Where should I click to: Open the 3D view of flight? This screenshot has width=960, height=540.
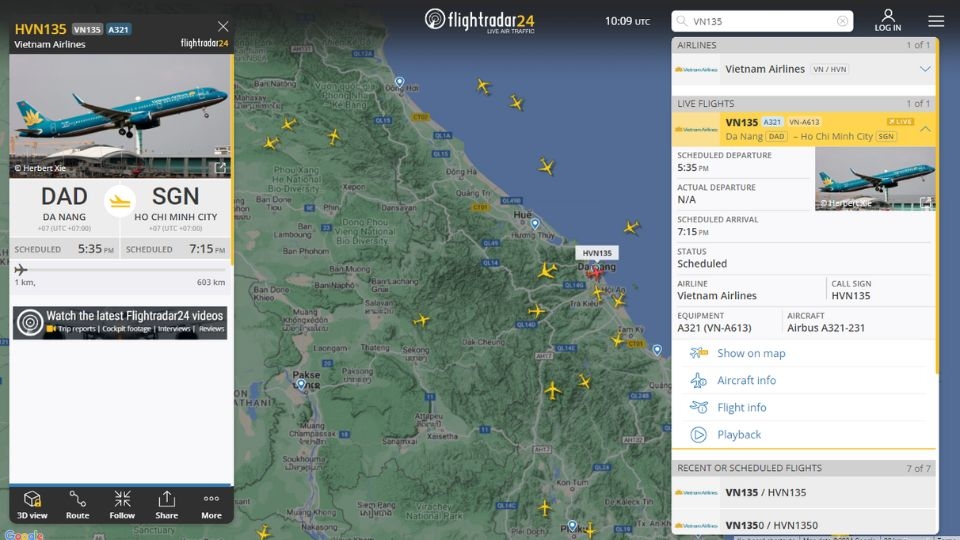click(x=32, y=504)
